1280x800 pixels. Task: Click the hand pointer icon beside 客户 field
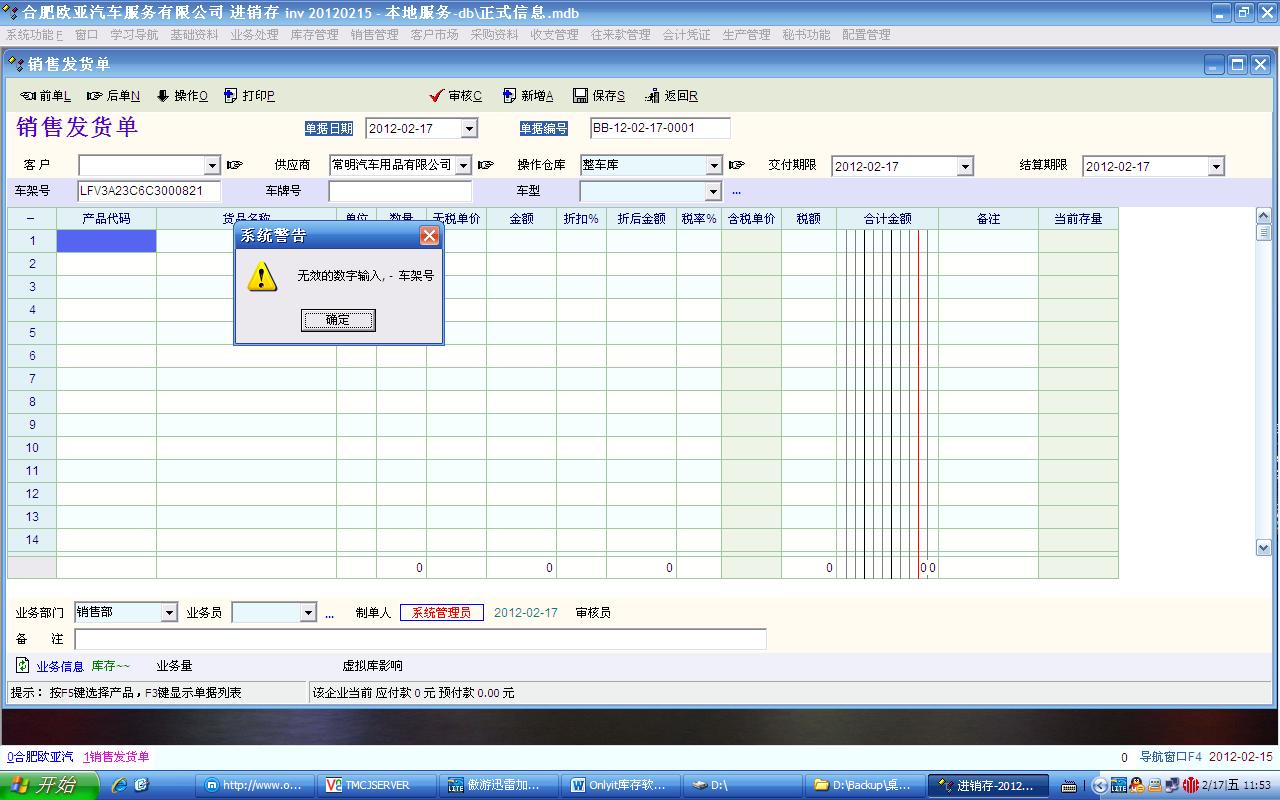tap(235, 165)
